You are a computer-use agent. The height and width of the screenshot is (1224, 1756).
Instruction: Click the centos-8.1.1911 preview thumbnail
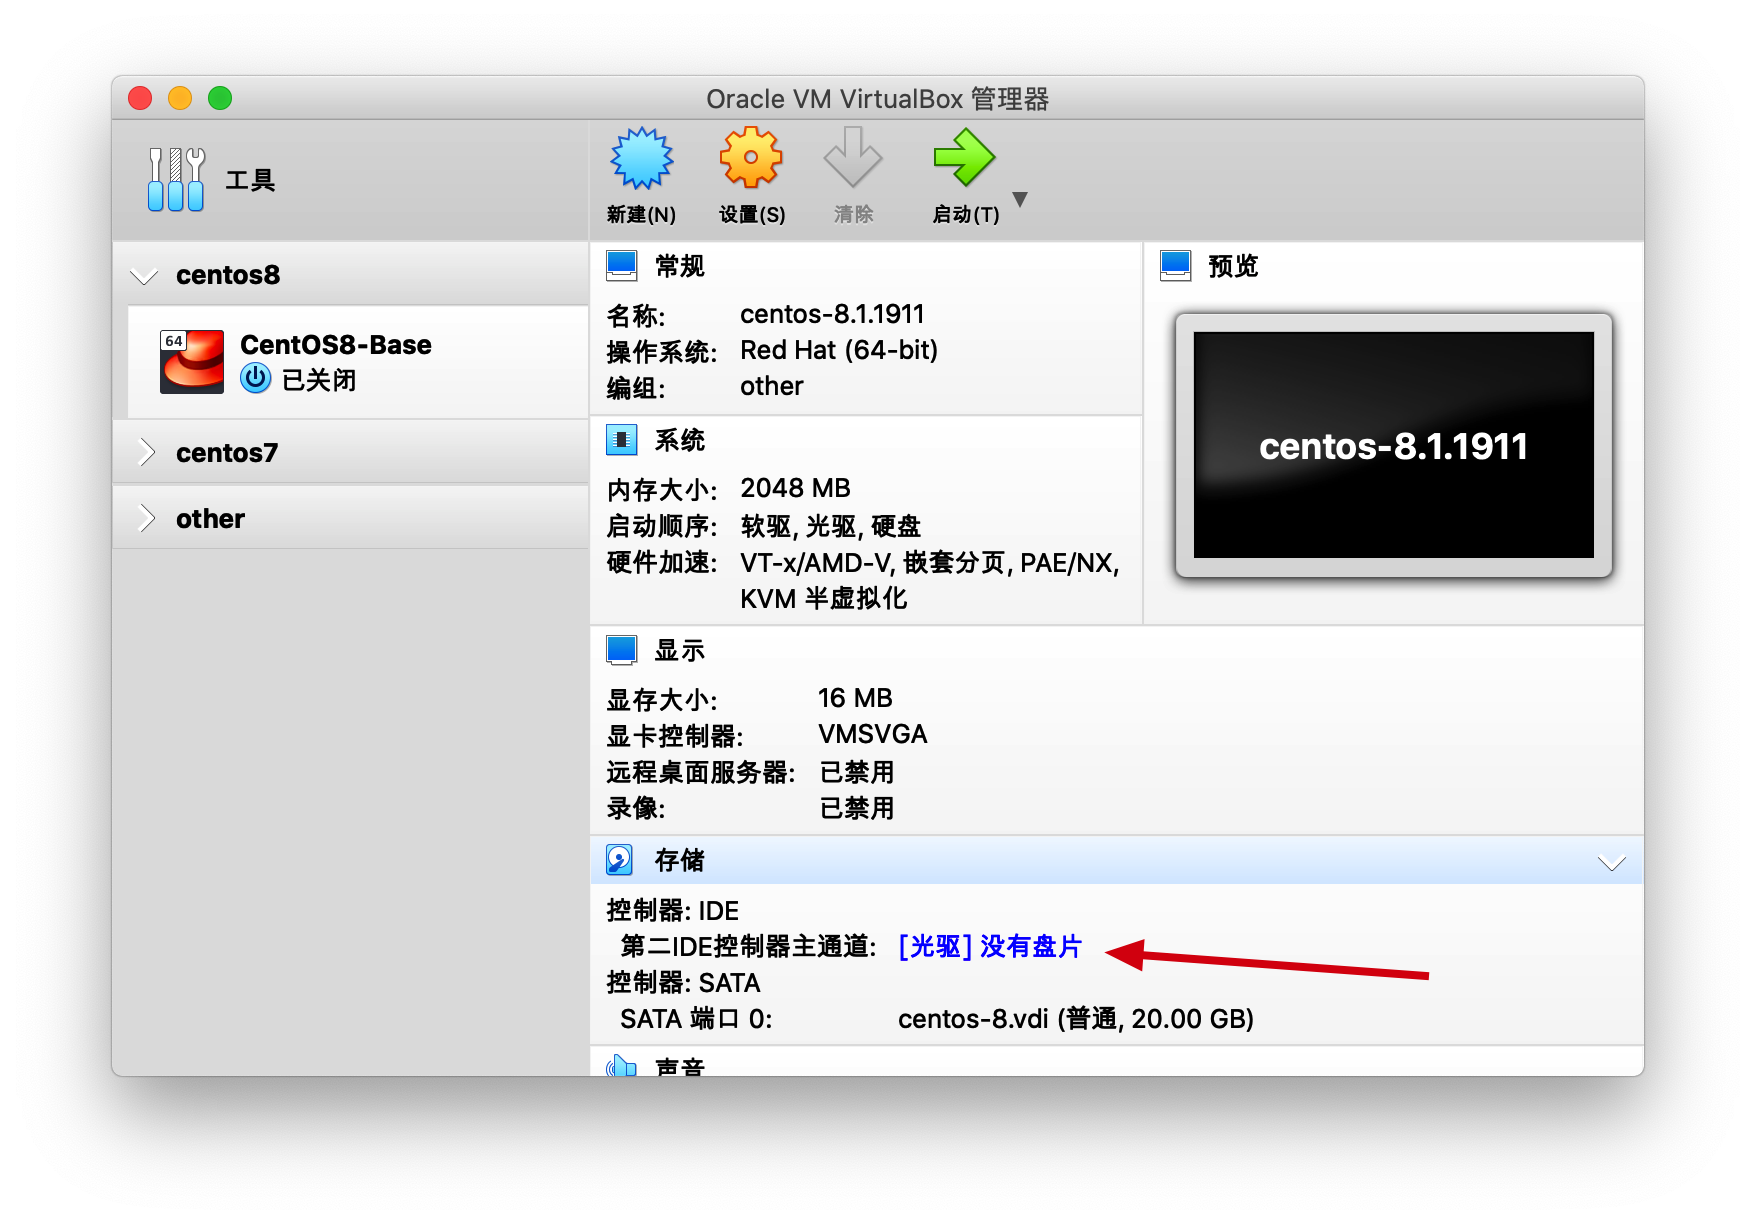tap(1393, 446)
